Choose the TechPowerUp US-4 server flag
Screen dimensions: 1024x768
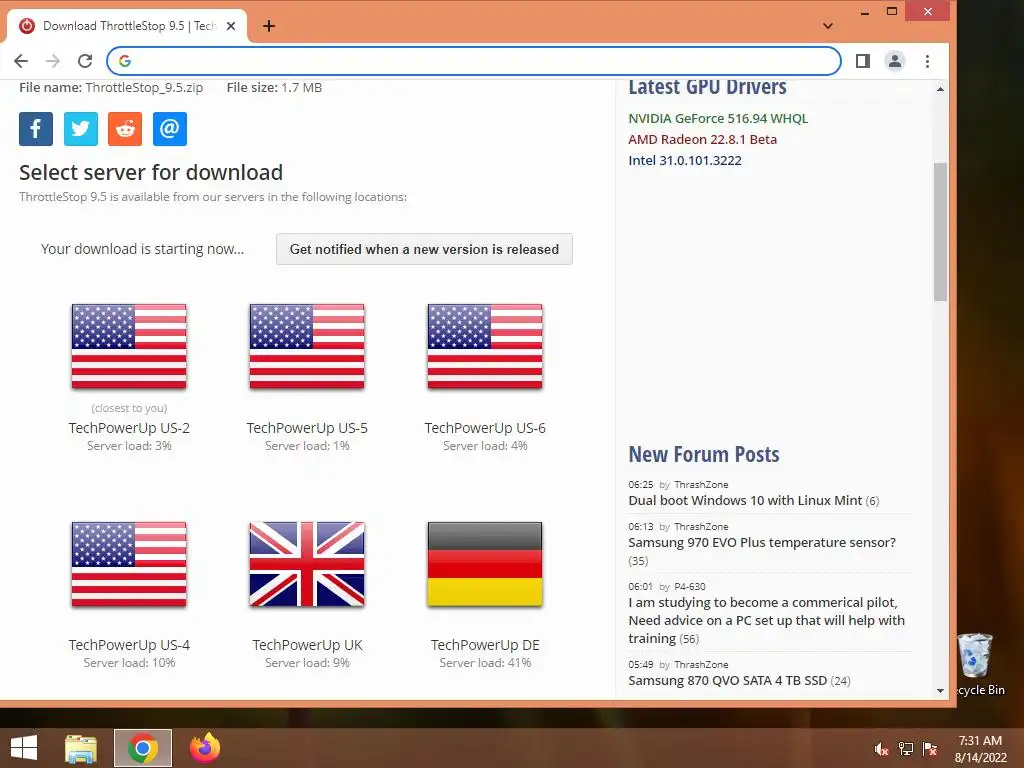click(x=129, y=564)
